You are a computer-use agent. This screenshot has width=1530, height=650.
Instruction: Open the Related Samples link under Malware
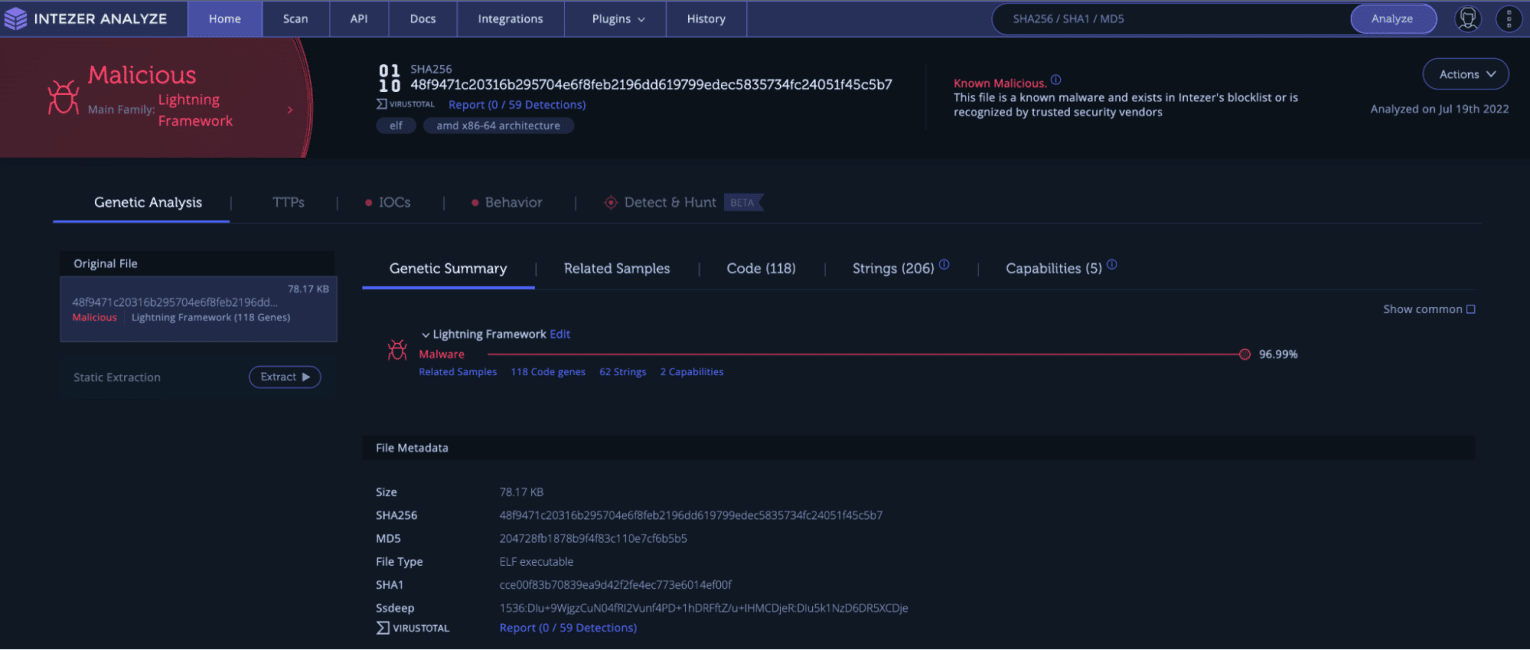(x=458, y=372)
